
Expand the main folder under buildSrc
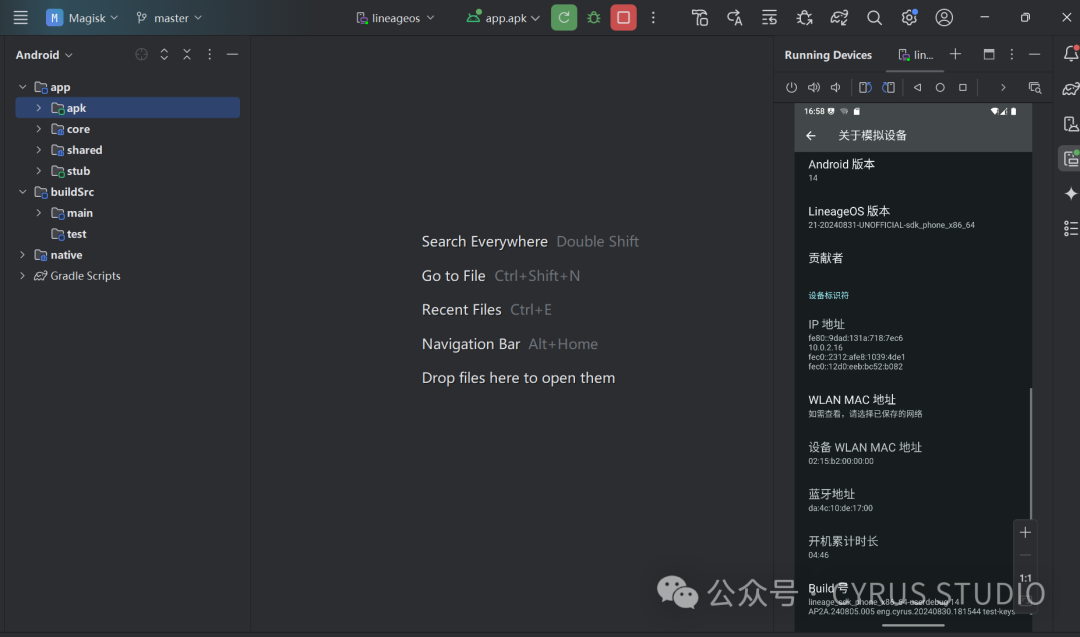(x=39, y=213)
